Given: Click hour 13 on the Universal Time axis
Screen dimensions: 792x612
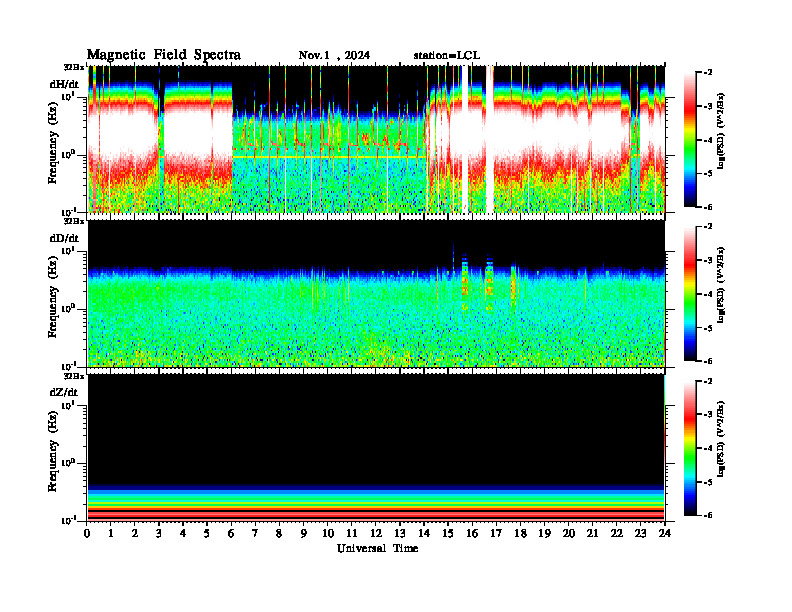Looking at the screenshot, I should (x=400, y=533).
